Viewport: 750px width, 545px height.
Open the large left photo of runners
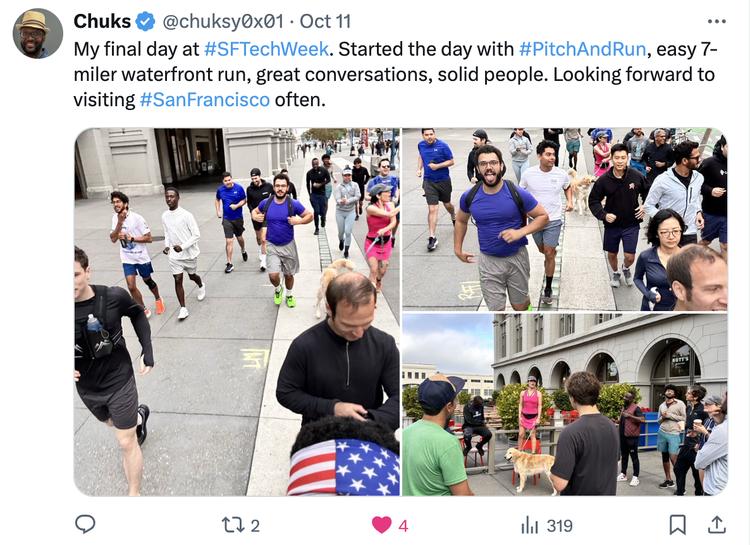coord(237,311)
